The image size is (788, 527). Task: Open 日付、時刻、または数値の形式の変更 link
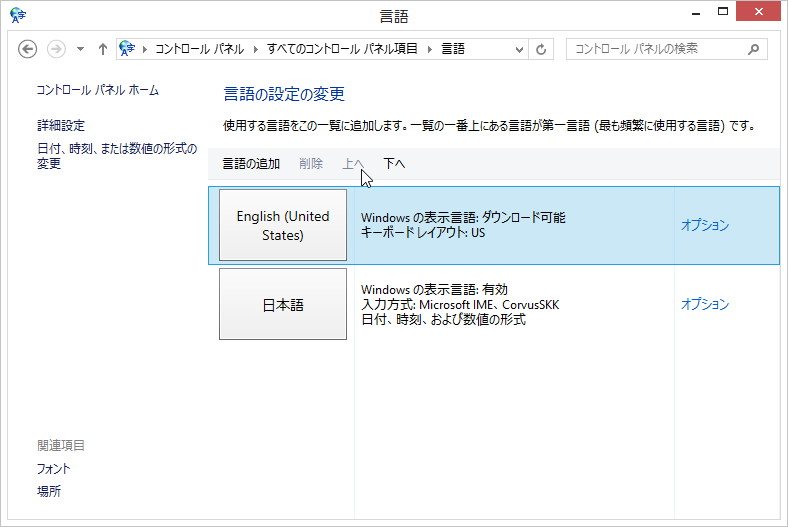117,156
